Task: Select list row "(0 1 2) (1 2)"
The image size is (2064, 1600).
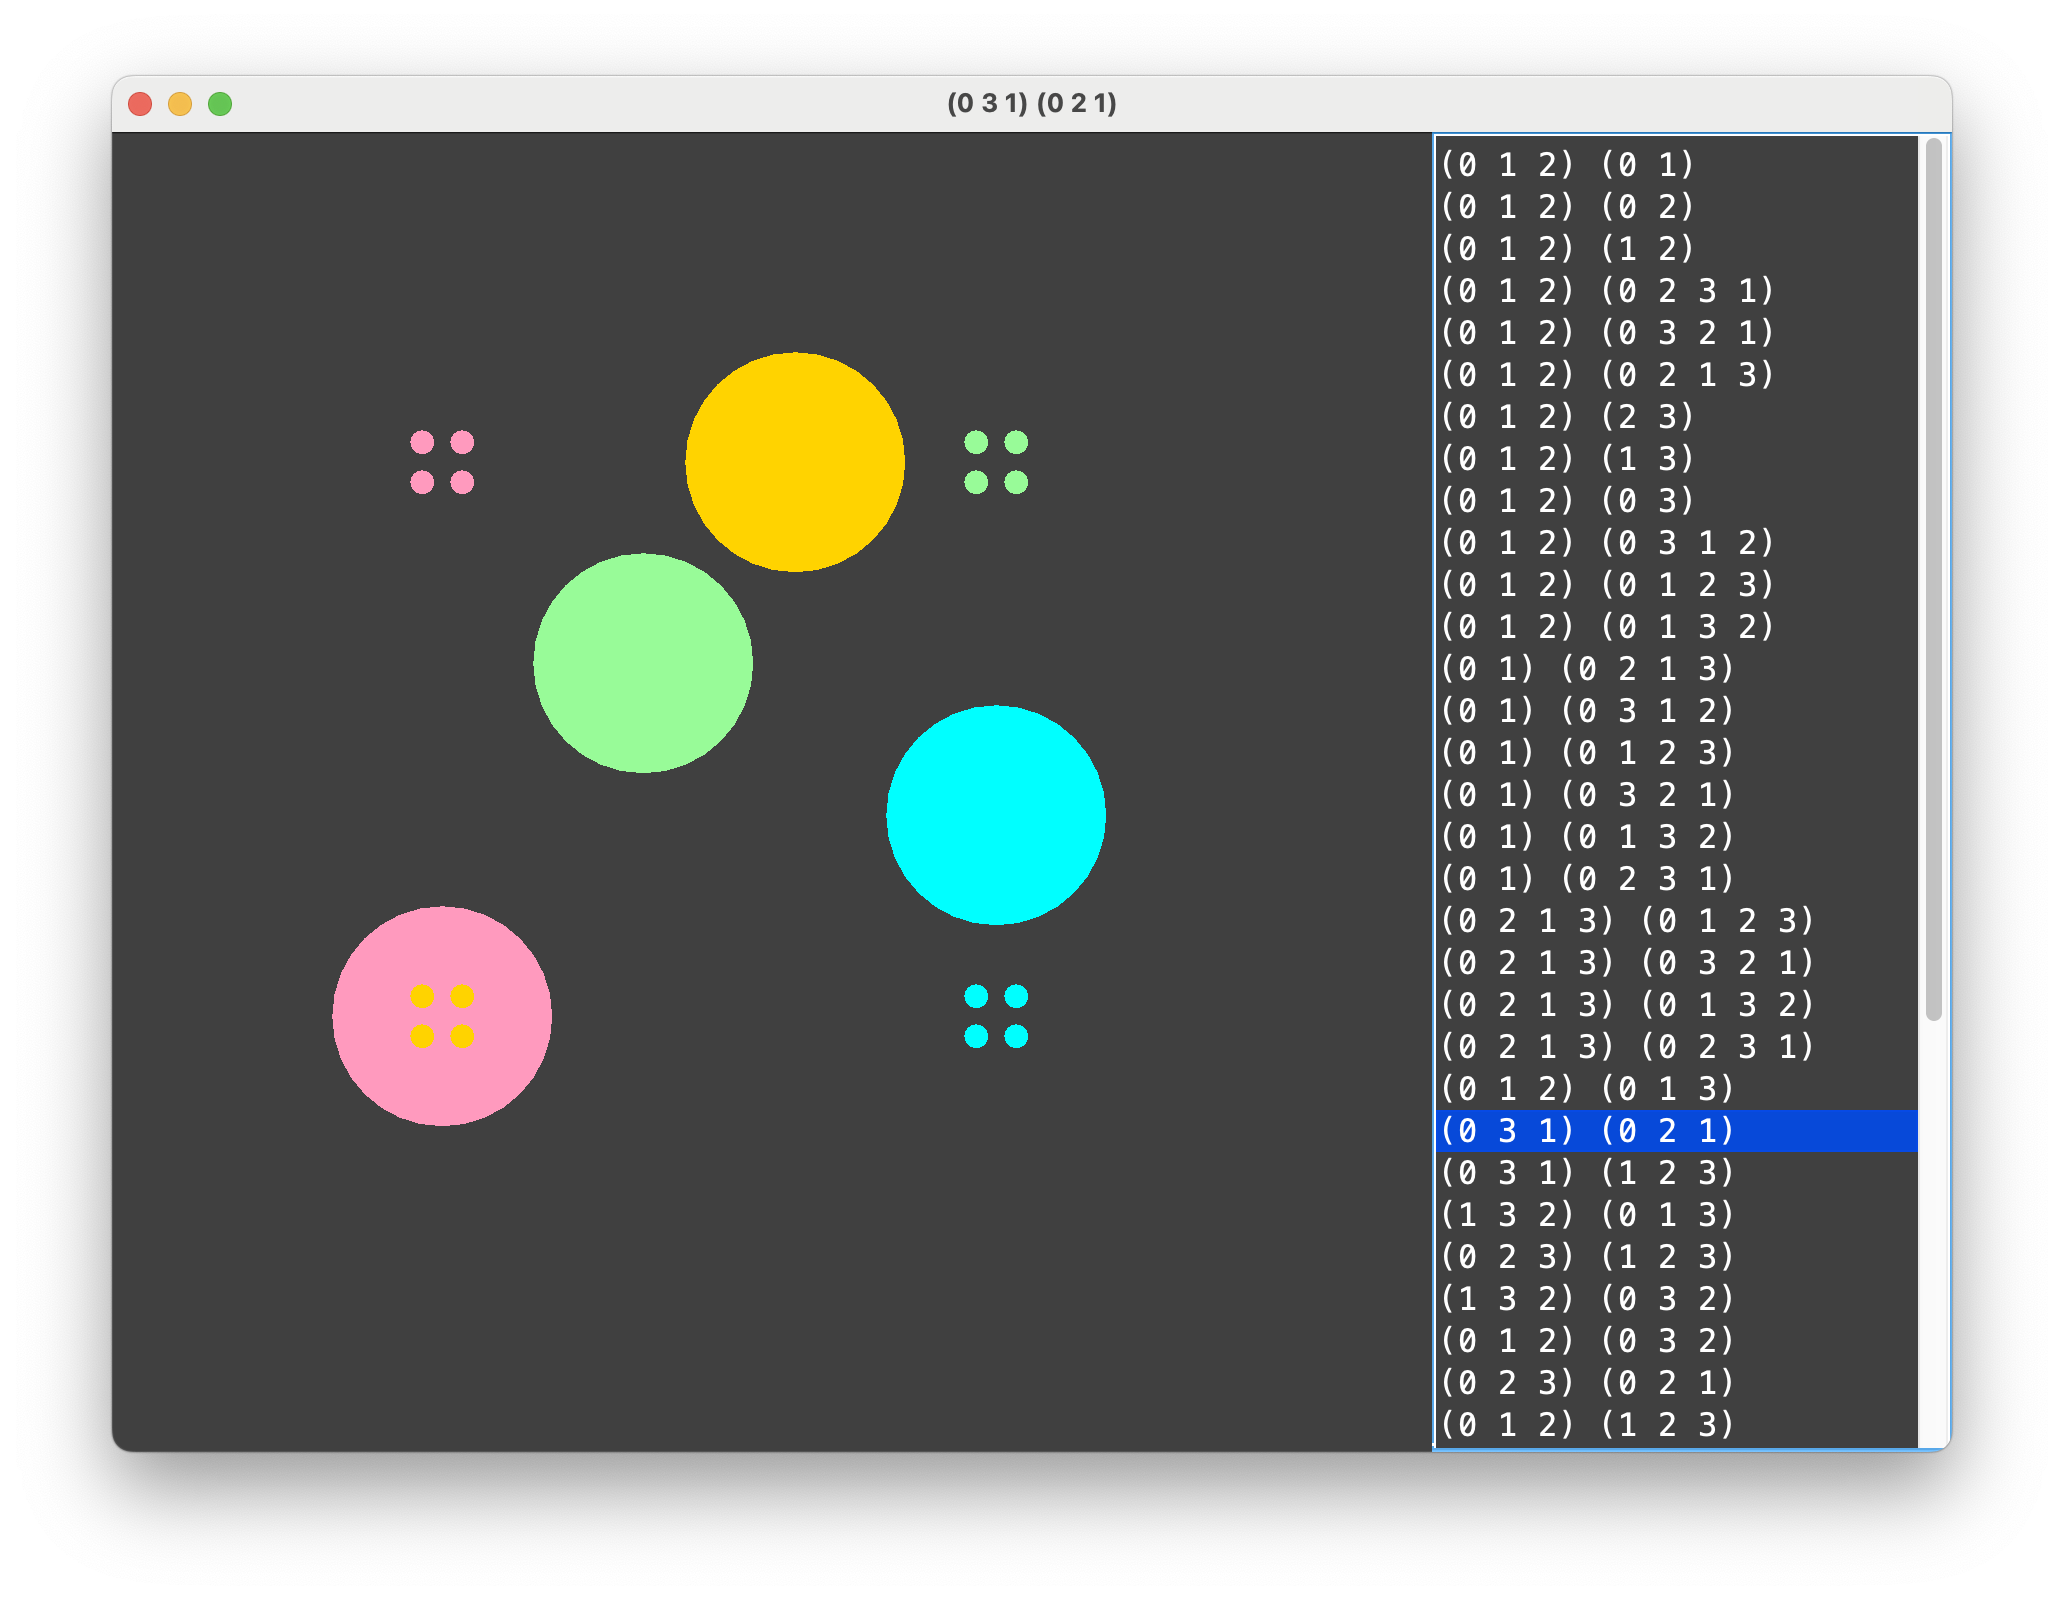Action: tap(1676, 248)
